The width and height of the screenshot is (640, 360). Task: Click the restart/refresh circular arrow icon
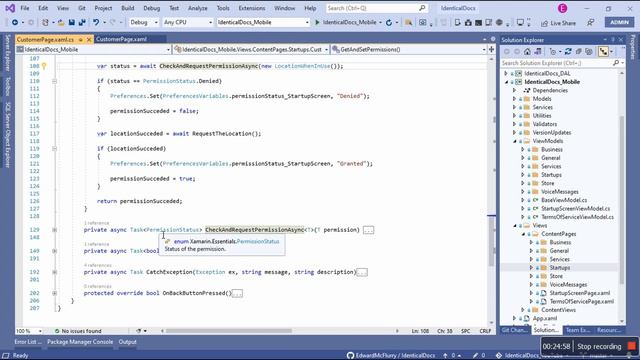point(389,22)
